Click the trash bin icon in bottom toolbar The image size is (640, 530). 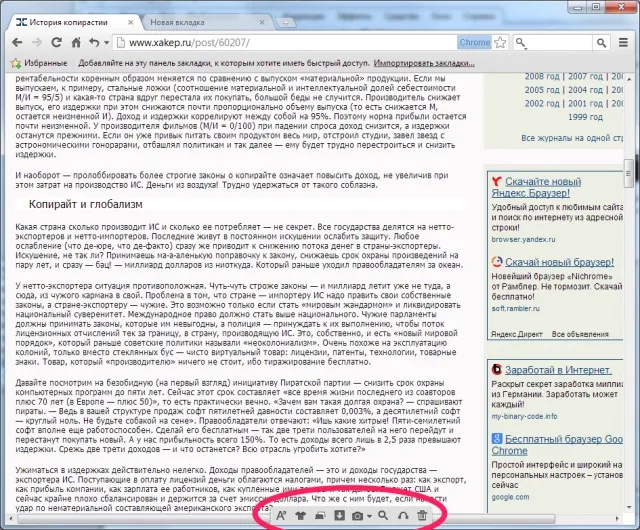tap(422, 515)
